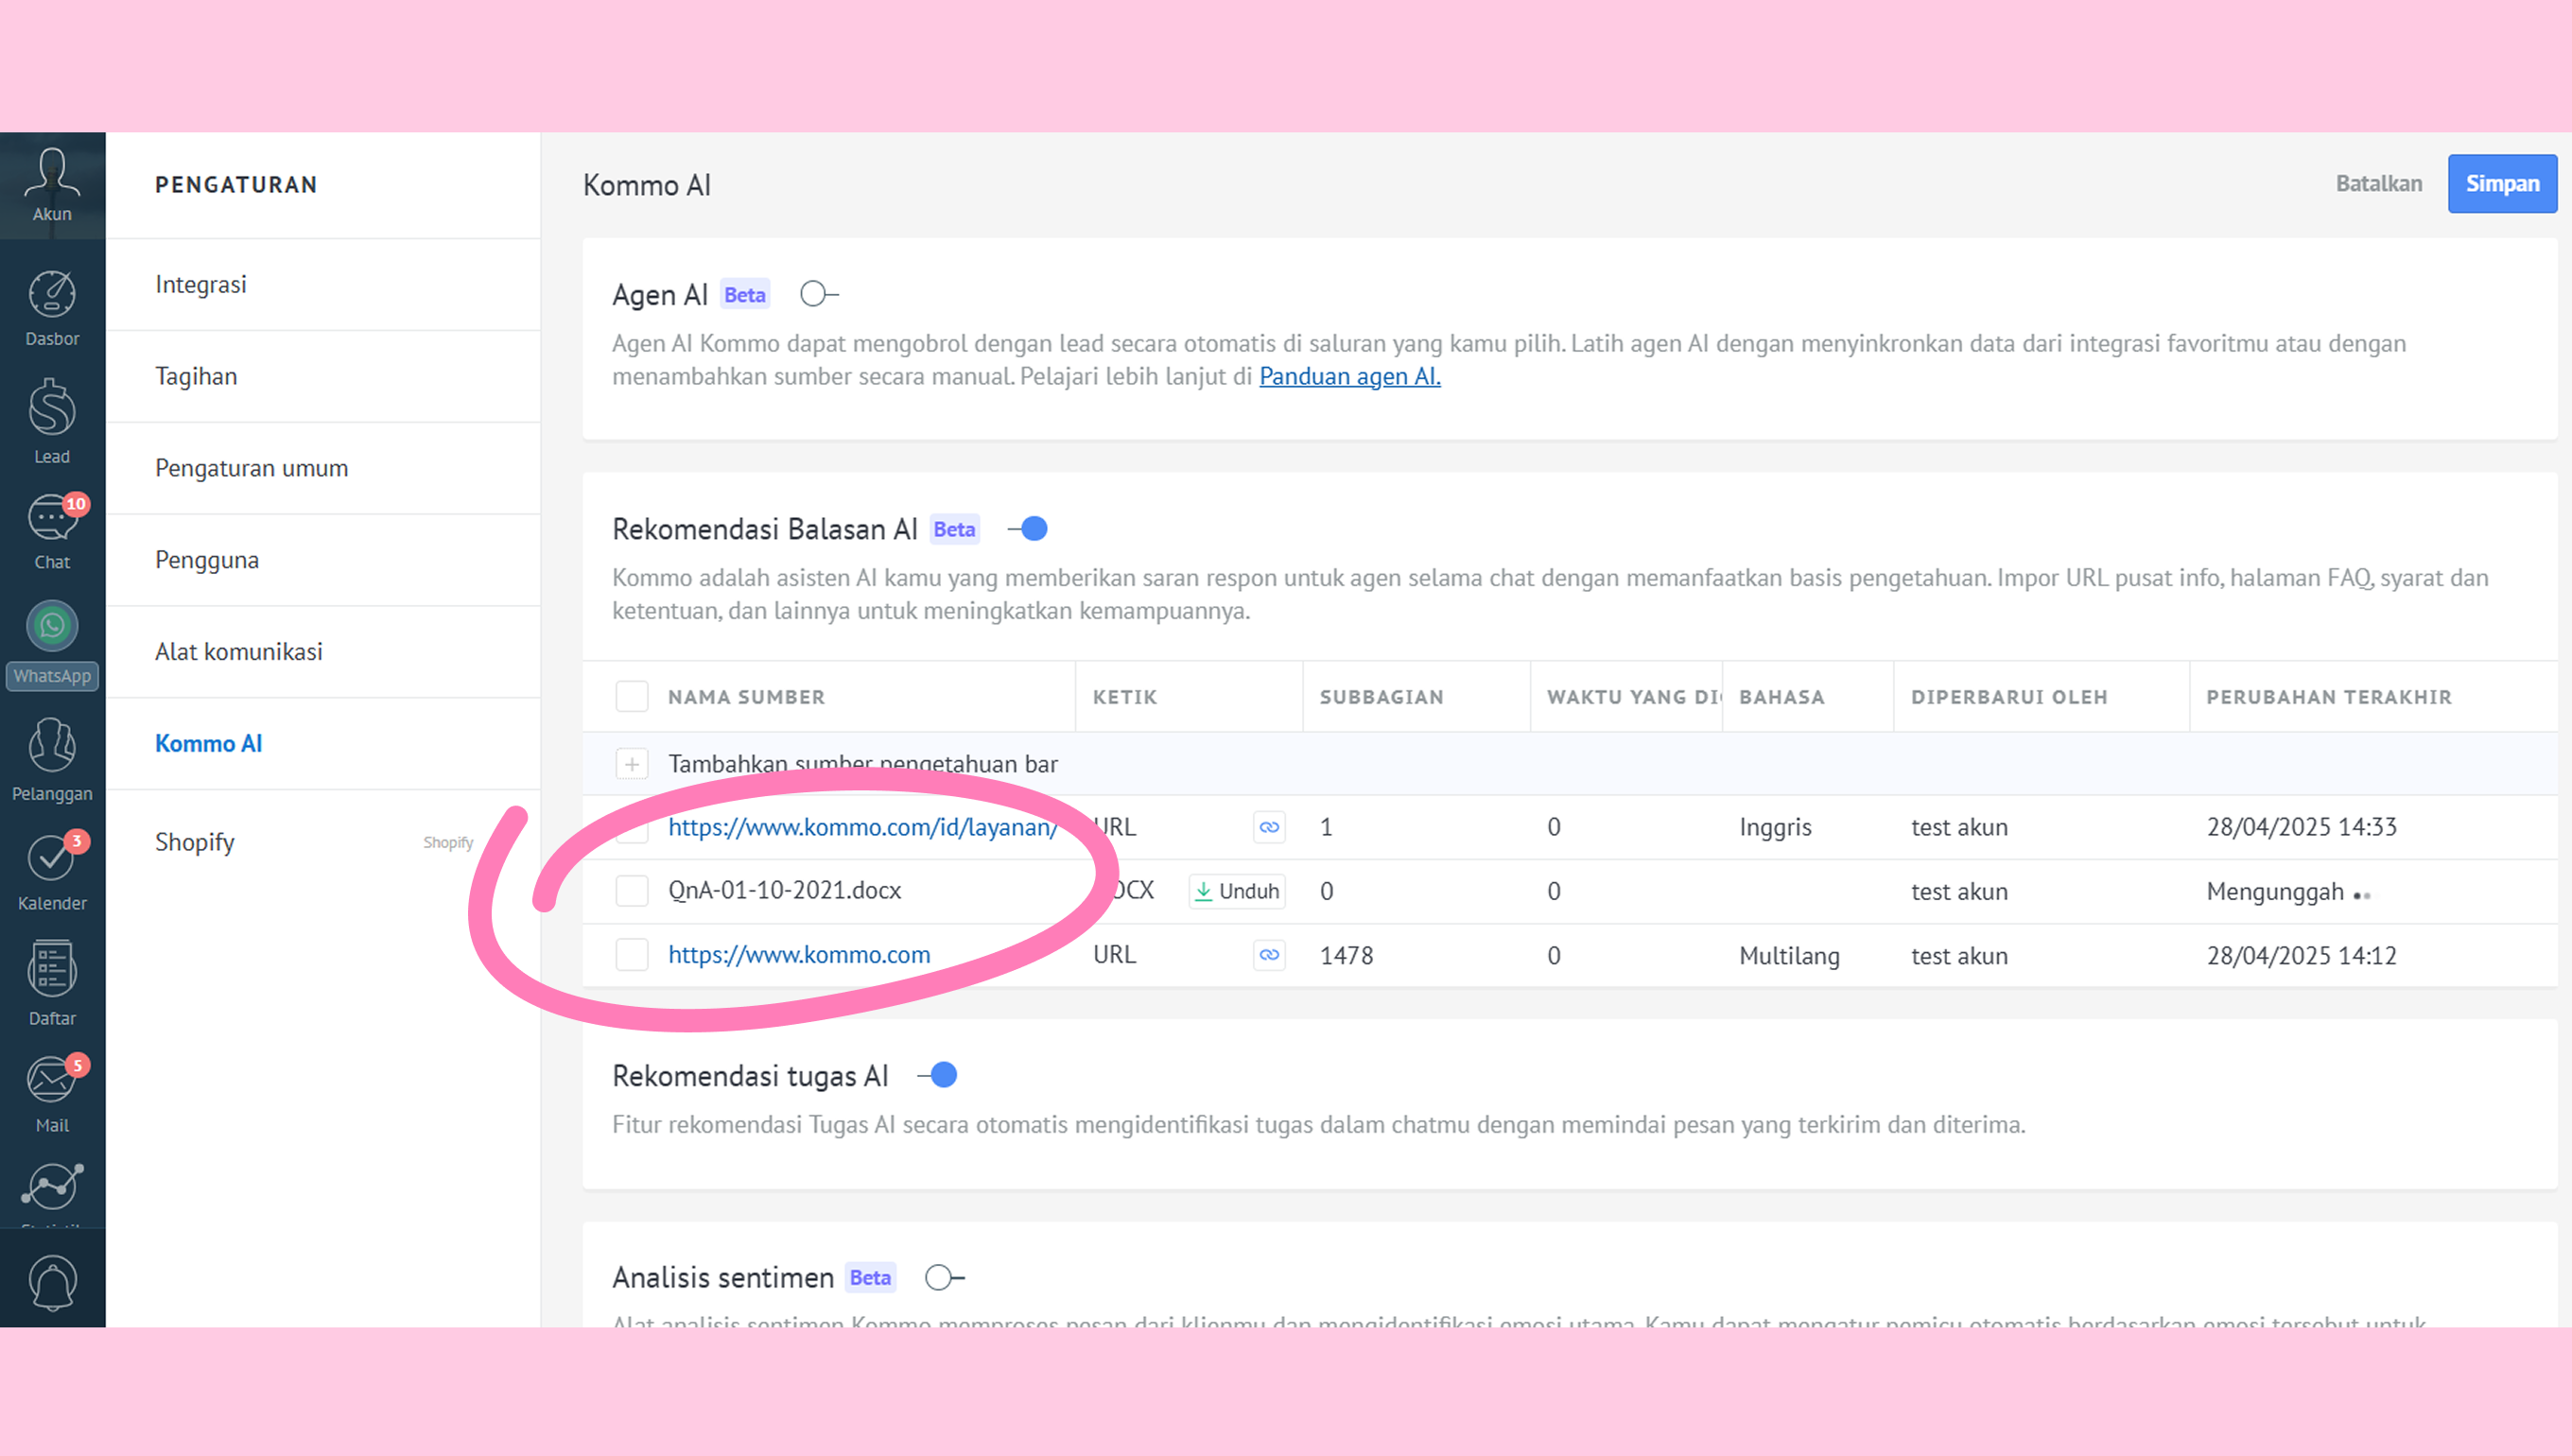Click the link icon in kommo.com/id/layanan row
This screenshot has height=1456, width=2572.
point(1269,827)
